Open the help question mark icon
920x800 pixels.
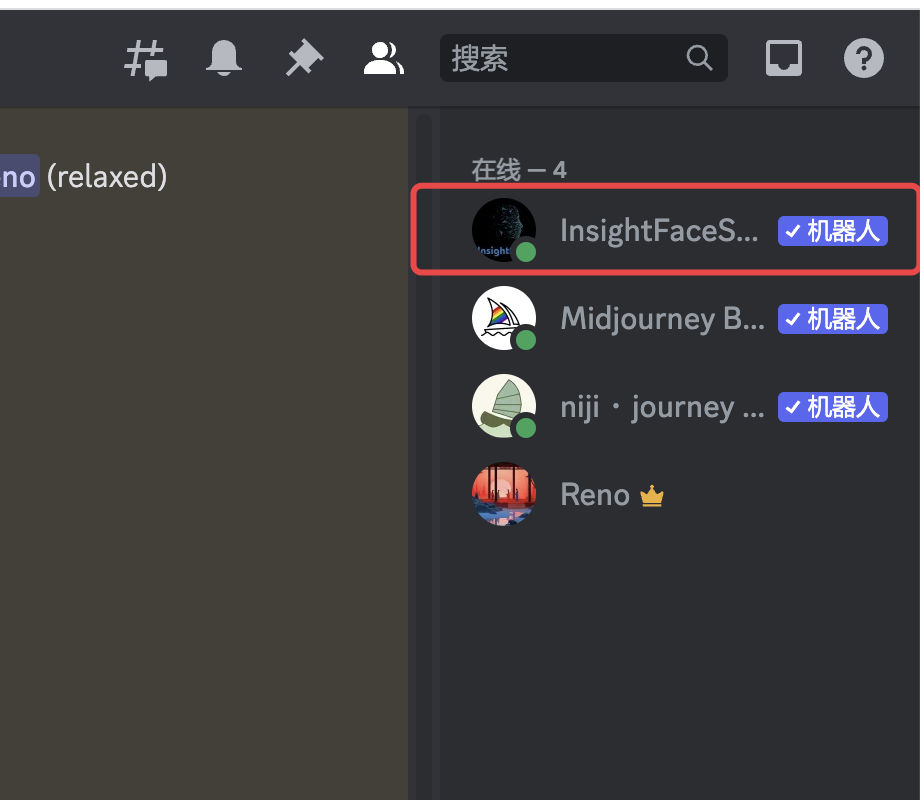coord(864,58)
